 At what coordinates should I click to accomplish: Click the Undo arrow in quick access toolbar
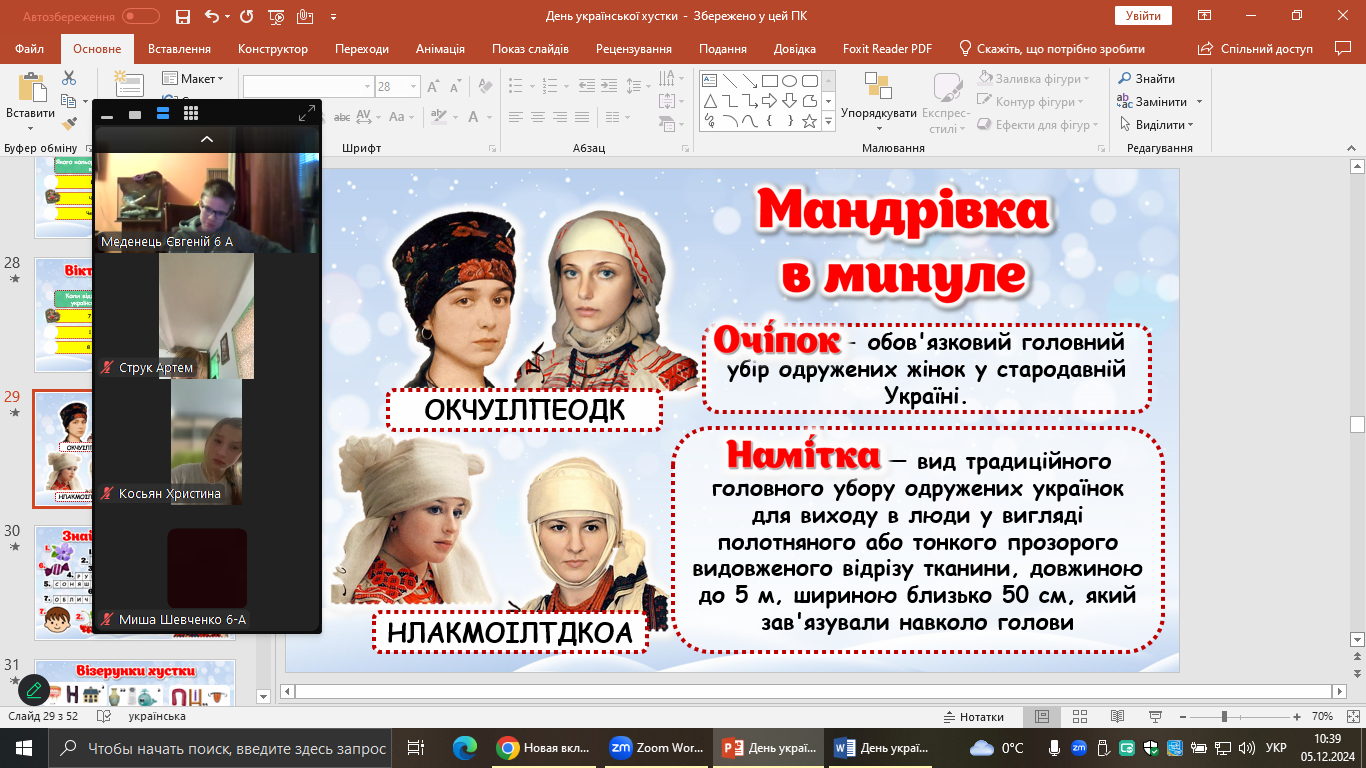[x=211, y=16]
